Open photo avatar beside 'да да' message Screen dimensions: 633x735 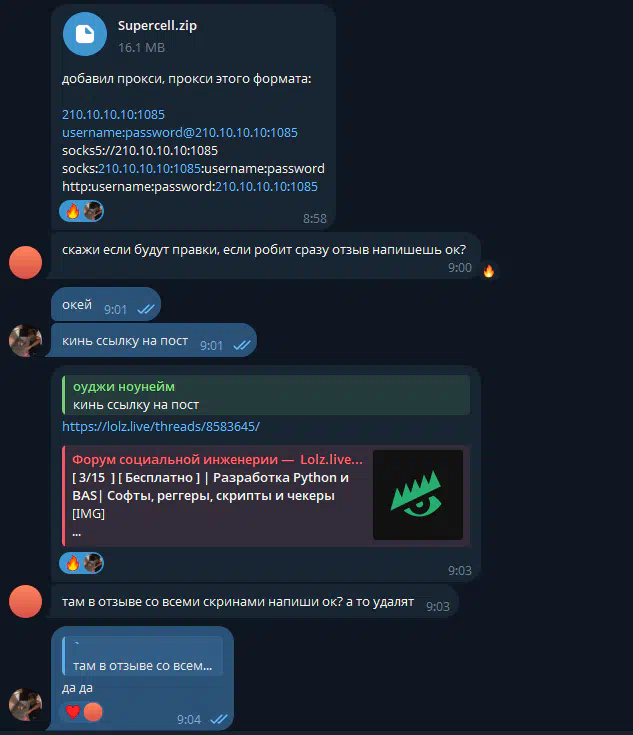(x=25, y=705)
